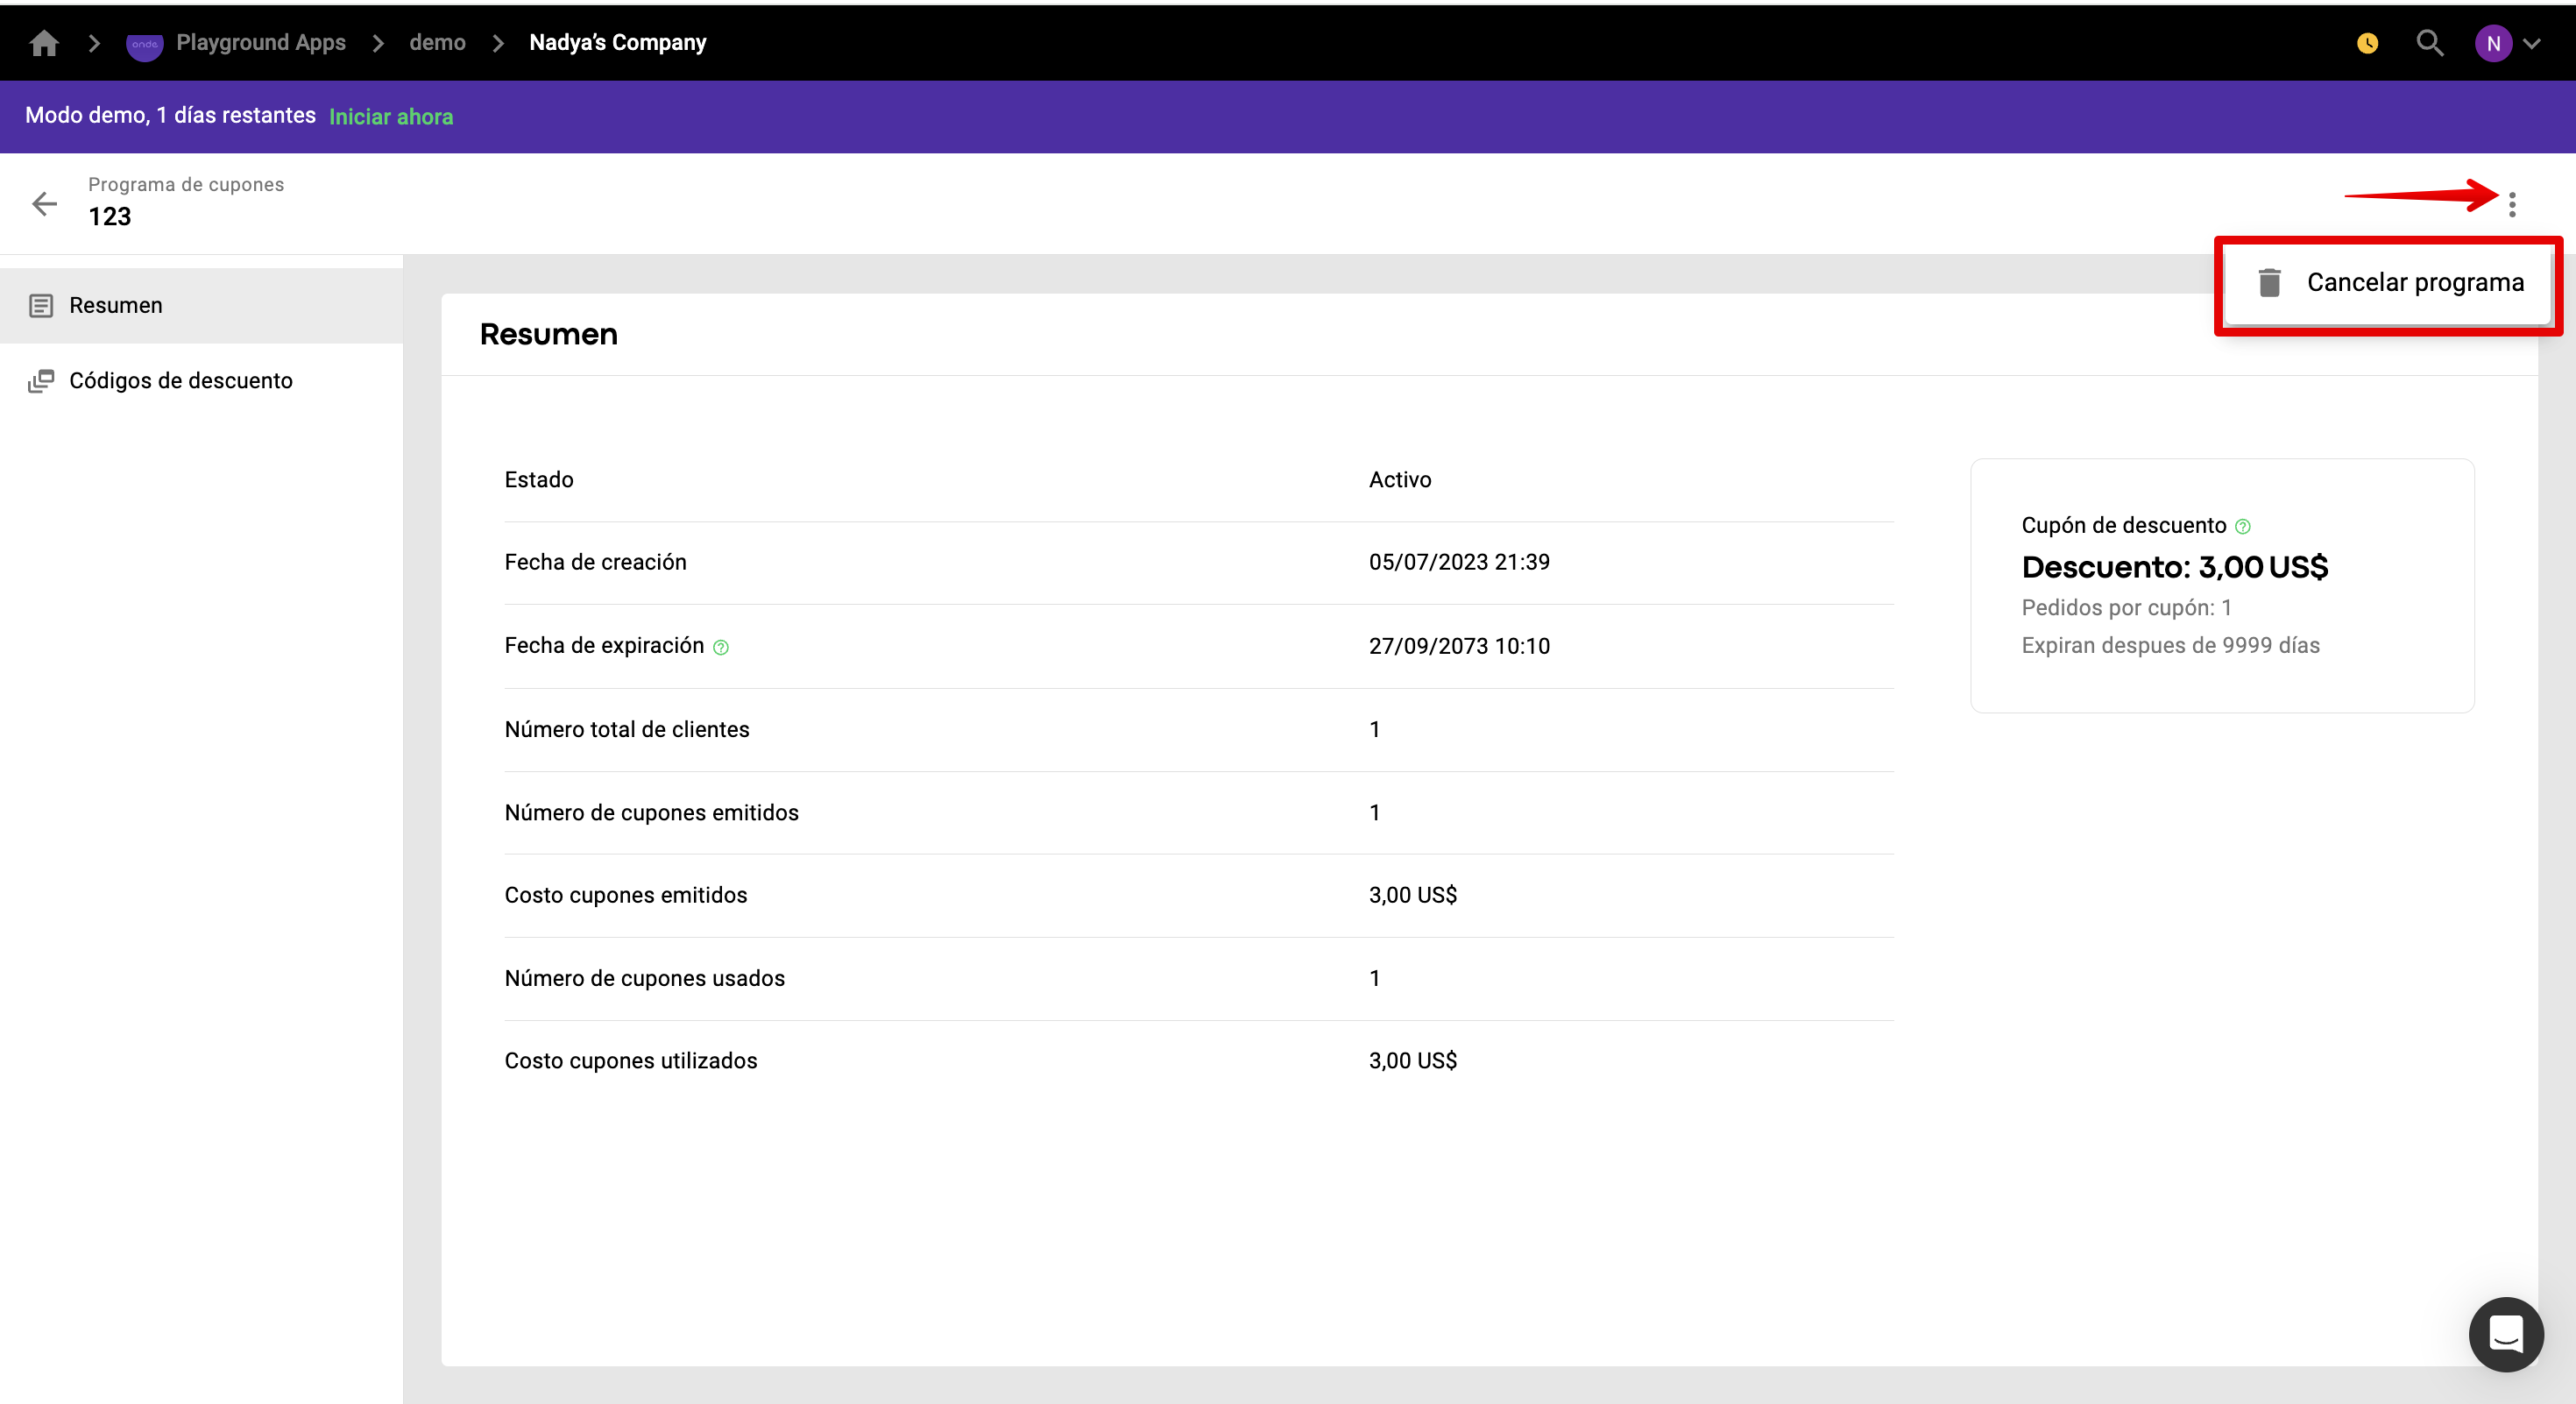This screenshot has width=2576, height=1404.
Task: Click Nadya's Company breadcrumb
Action: [x=617, y=43]
